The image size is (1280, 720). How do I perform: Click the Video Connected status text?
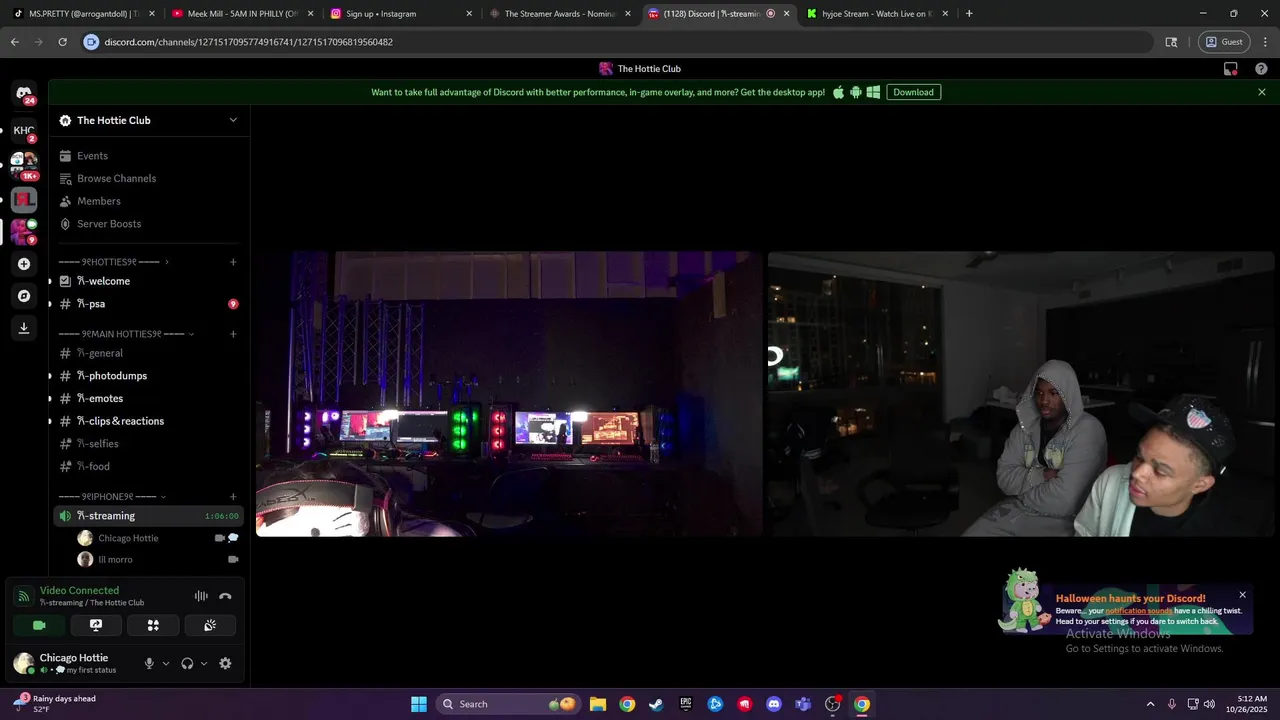click(79, 591)
